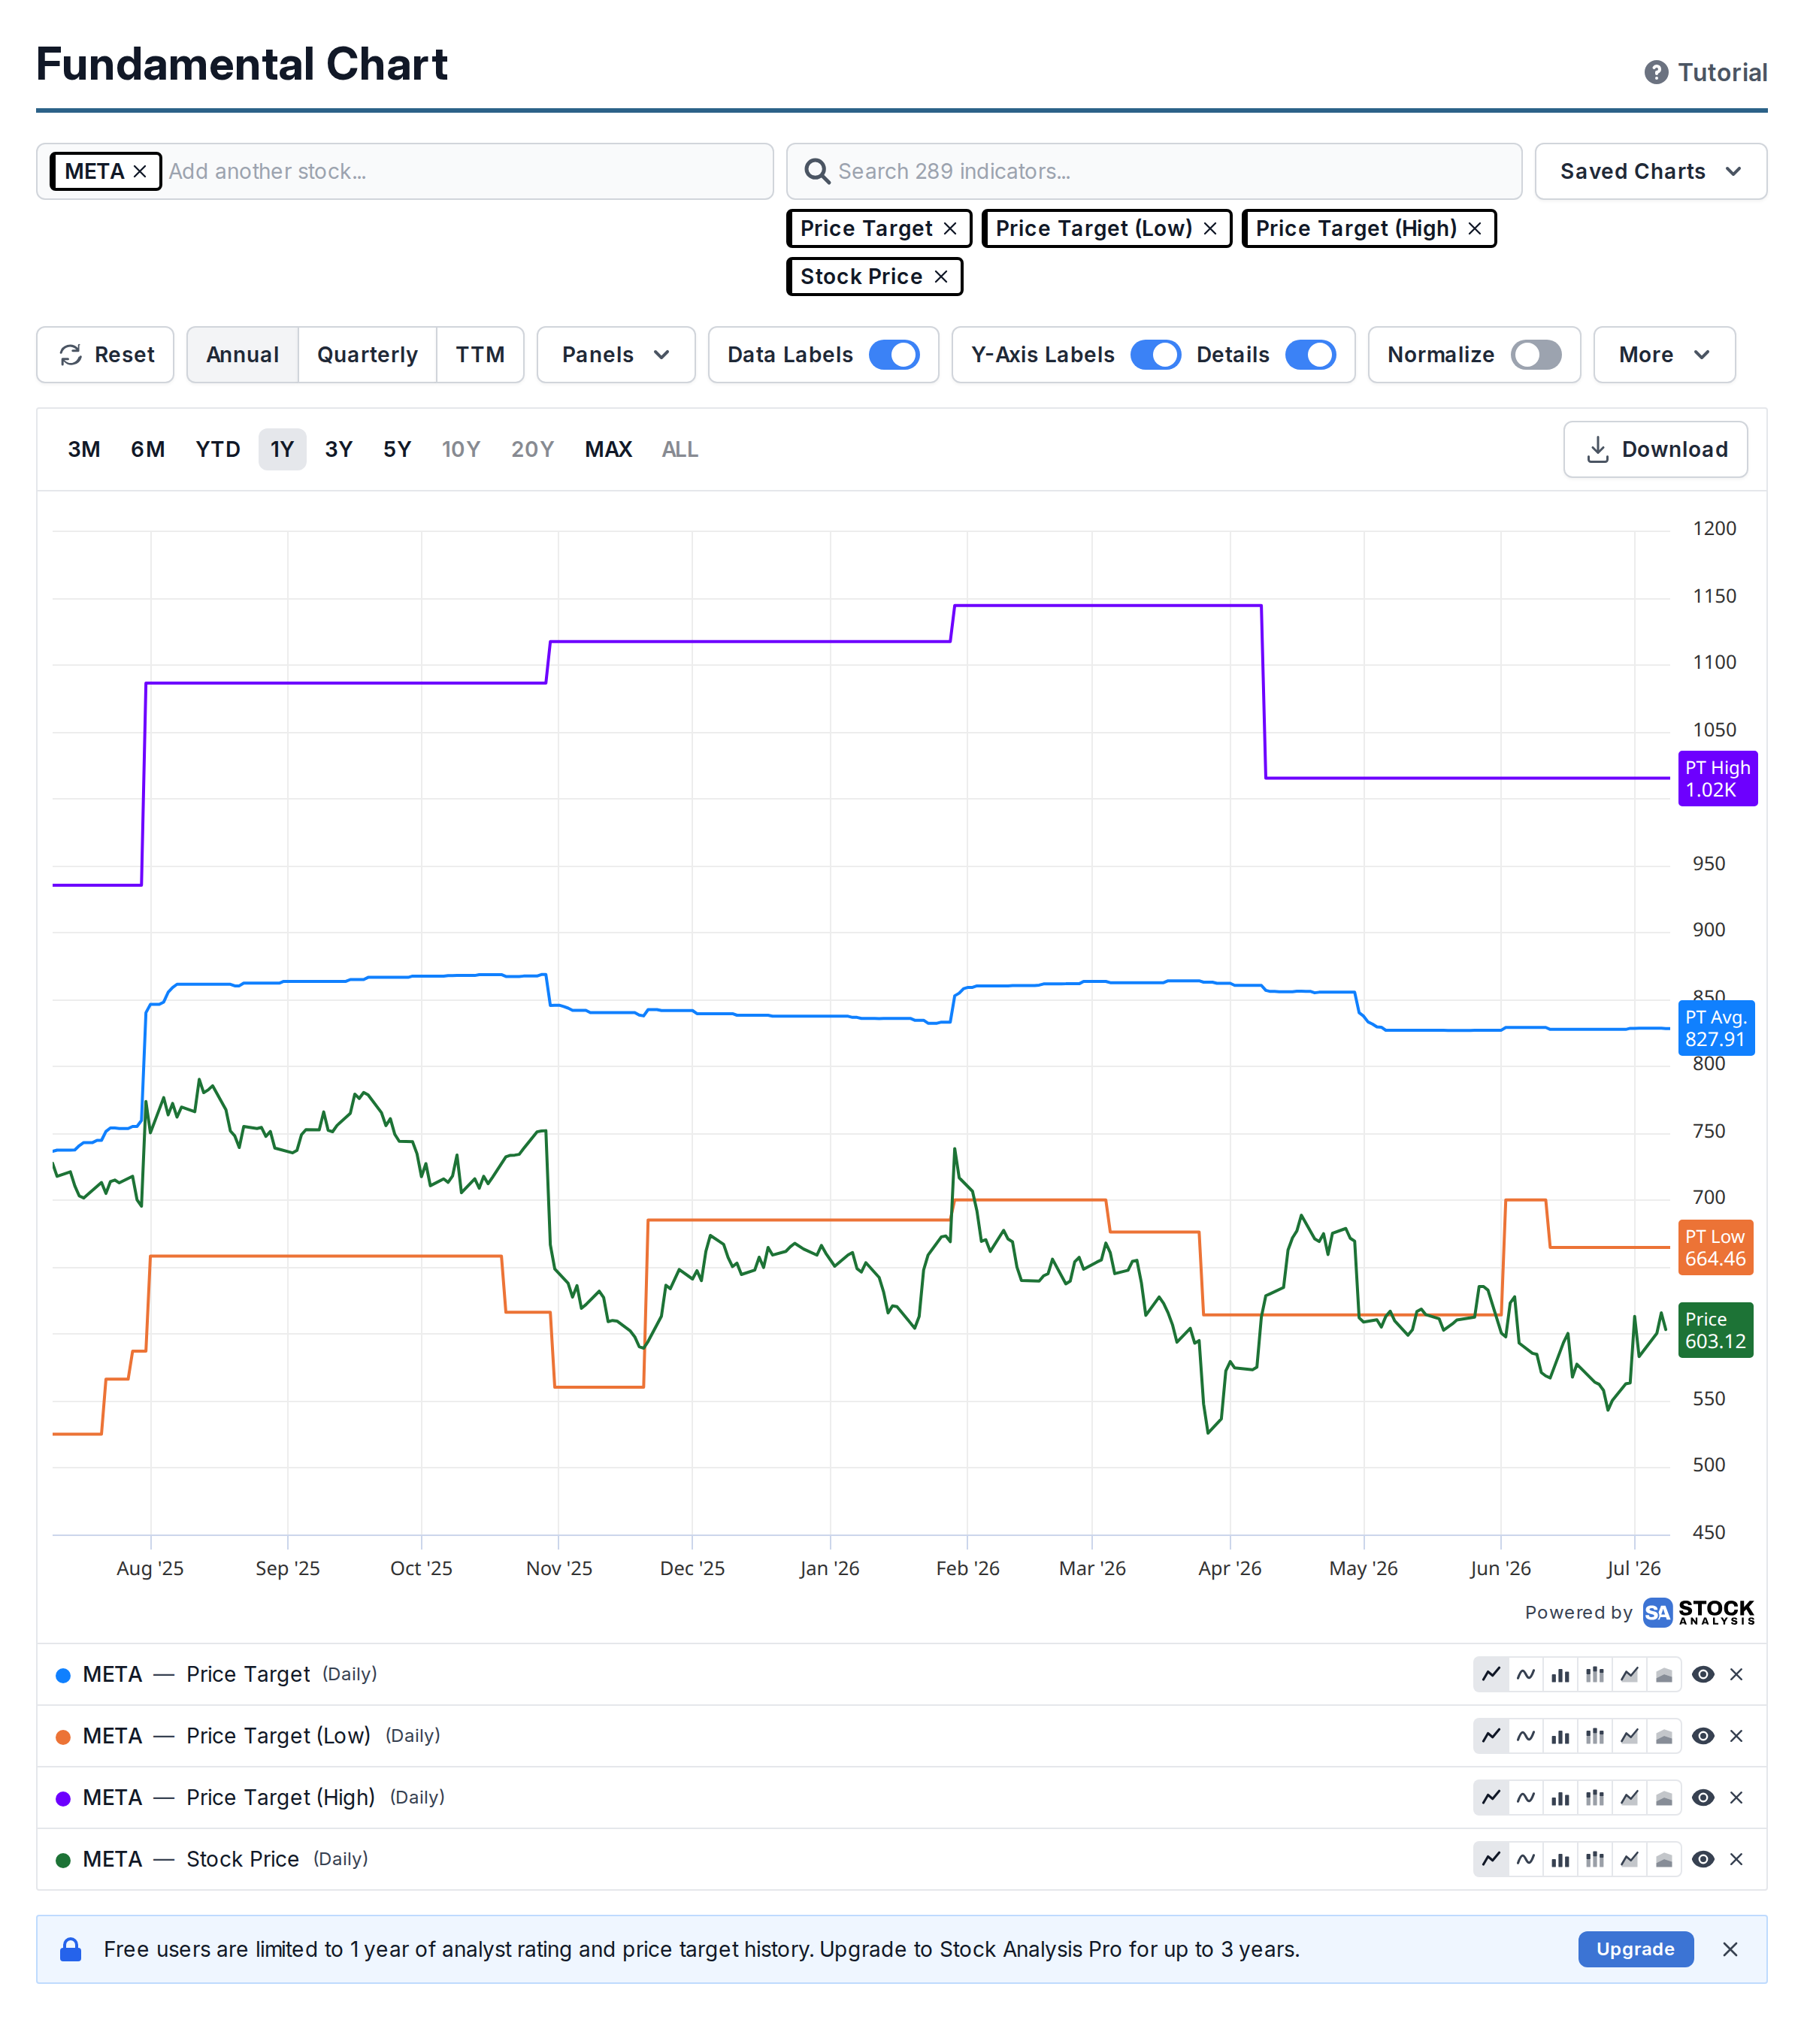Screen dimensions: 1804x2044
Task: Select the MAX time range
Action: coord(608,449)
